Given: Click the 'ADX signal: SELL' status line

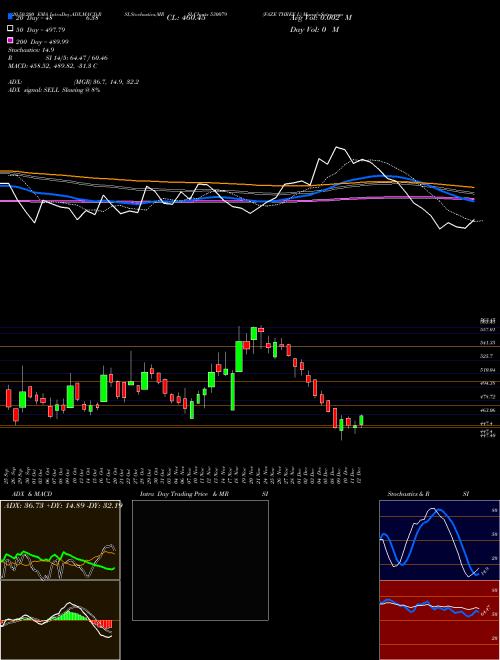Looking at the screenshot, I should [x=54, y=90].
